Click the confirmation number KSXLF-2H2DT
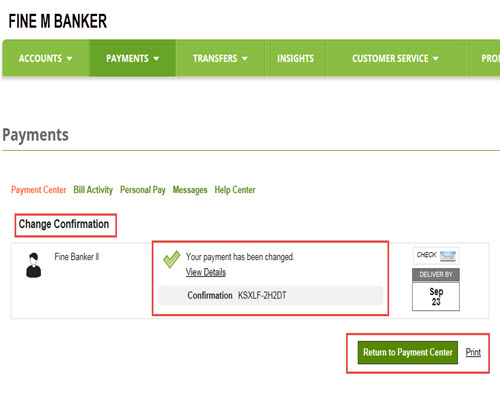 pyautogui.click(x=262, y=295)
